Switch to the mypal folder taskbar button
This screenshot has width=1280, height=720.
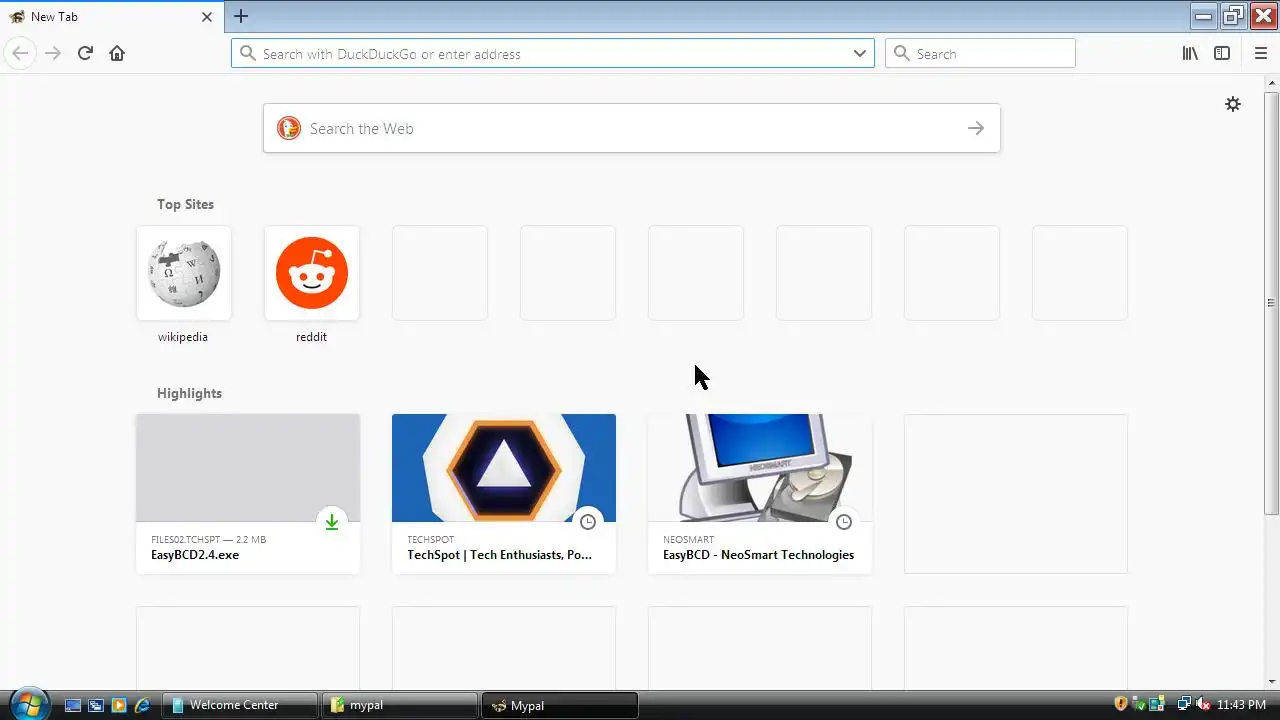click(x=402, y=705)
